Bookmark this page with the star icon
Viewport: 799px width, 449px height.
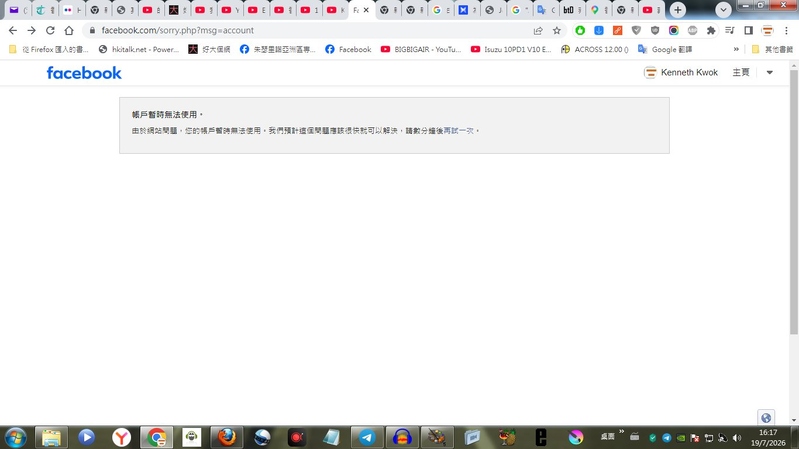tap(556, 31)
